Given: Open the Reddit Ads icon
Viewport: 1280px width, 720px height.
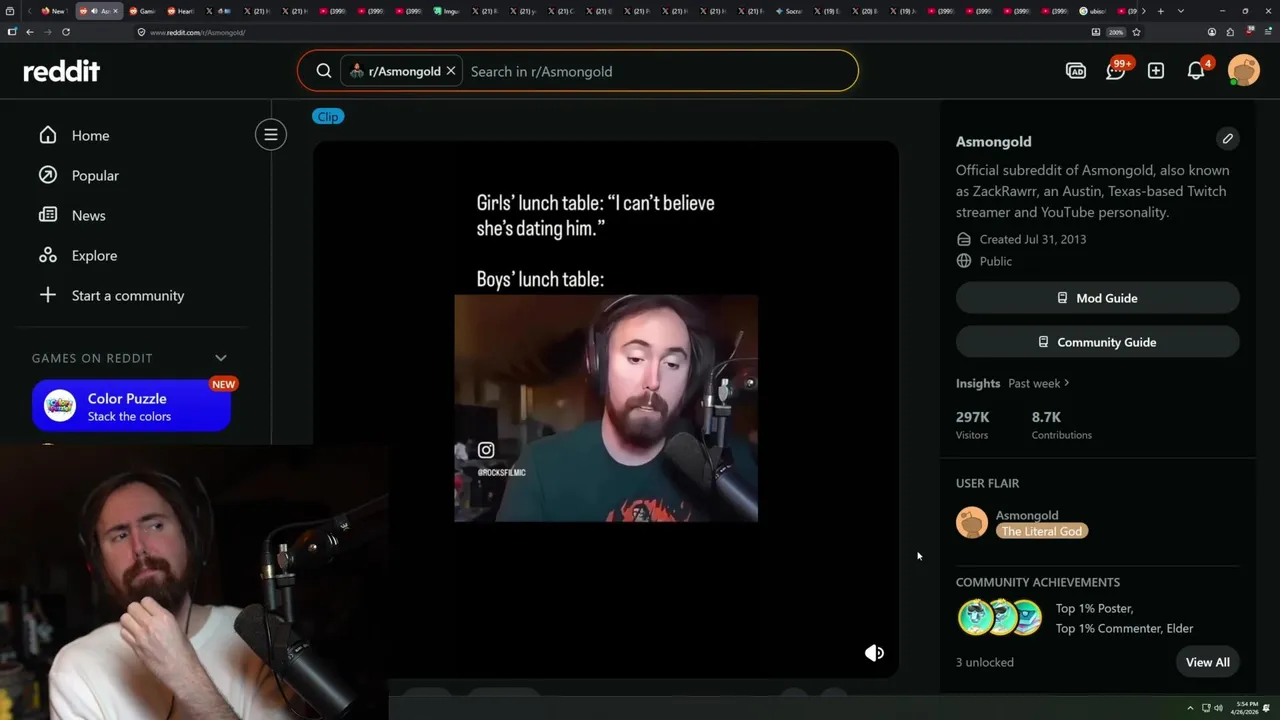Looking at the screenshot, I should (x=1076, y=71).
